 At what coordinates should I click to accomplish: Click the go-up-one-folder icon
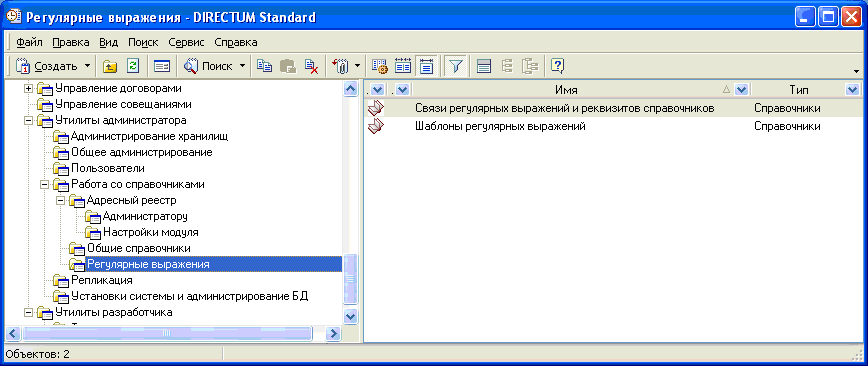coord(111,66)
